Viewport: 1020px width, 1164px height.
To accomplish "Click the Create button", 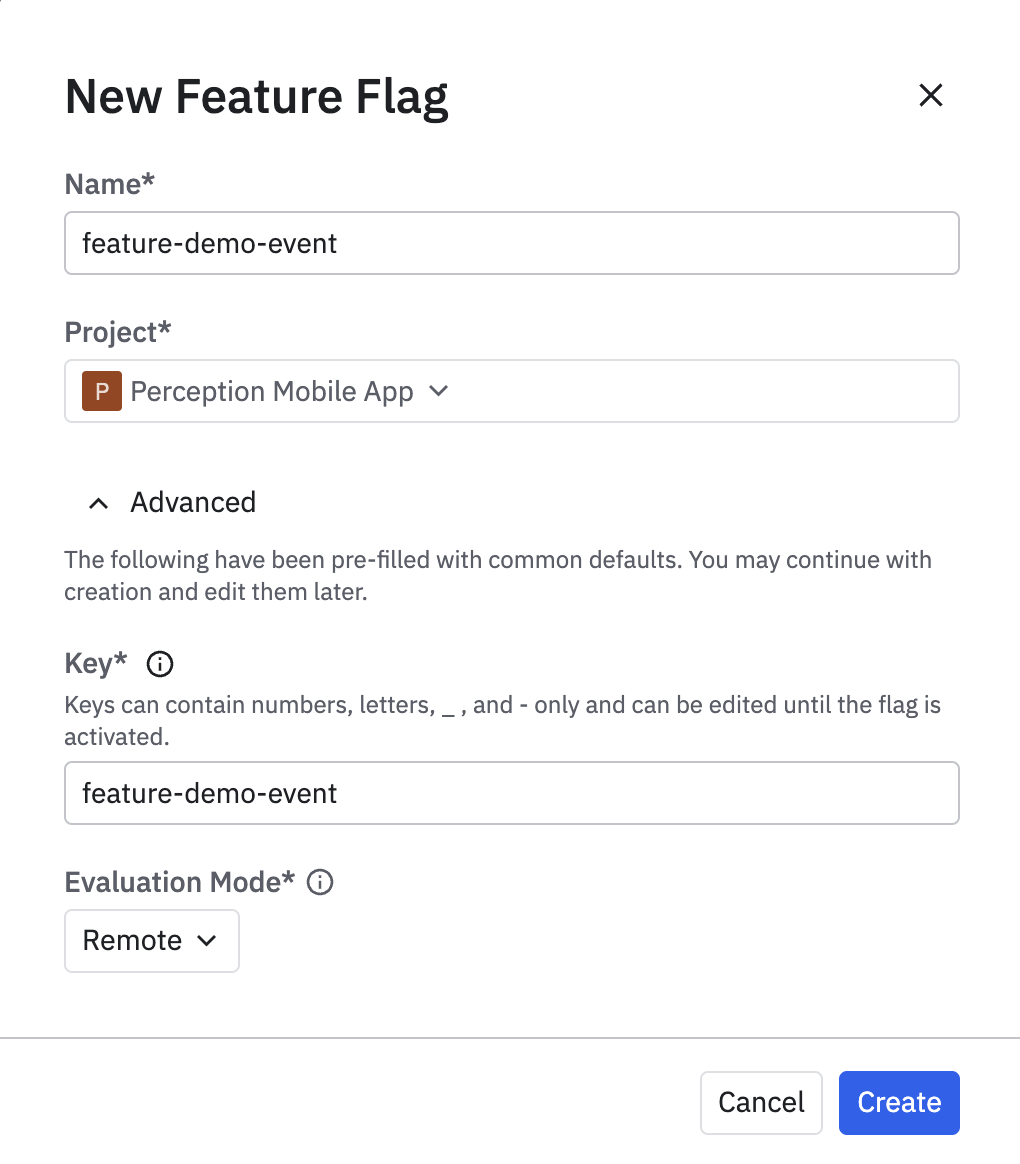I will (x=898, y=1102).
